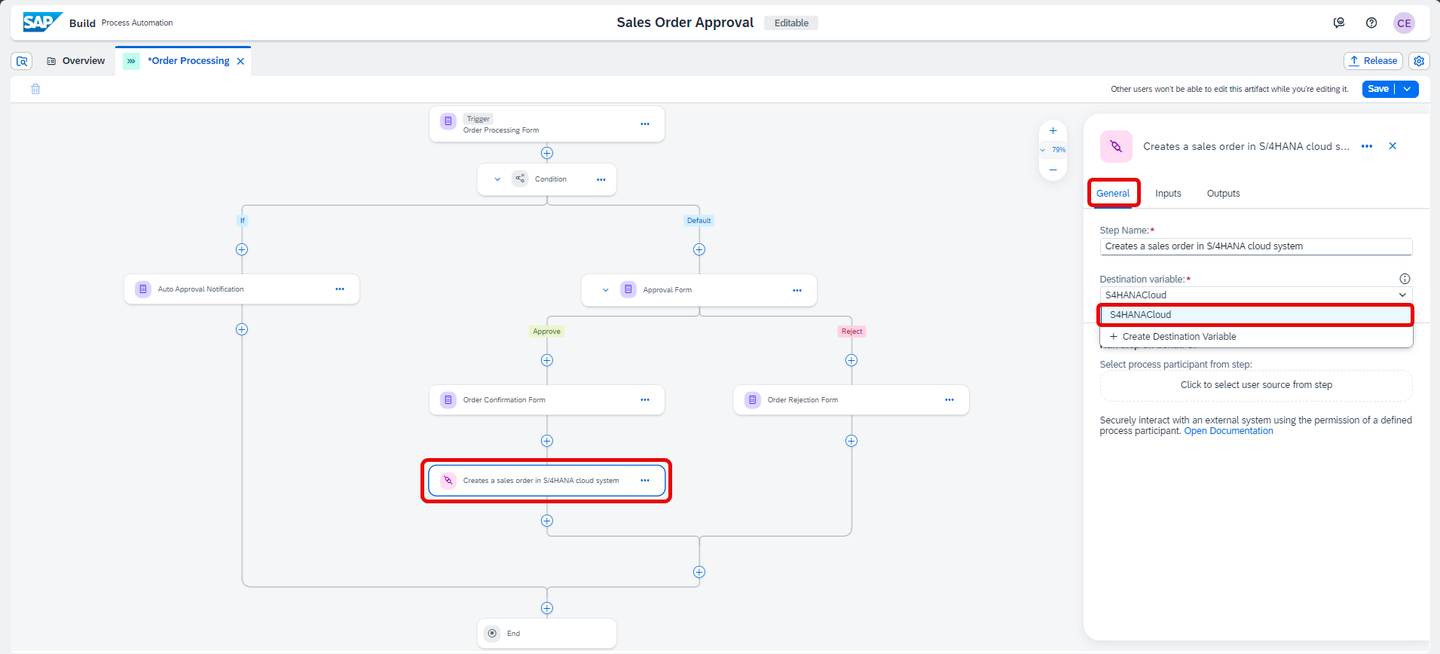
Task: Click the Release button
Action: (1372, 61)
